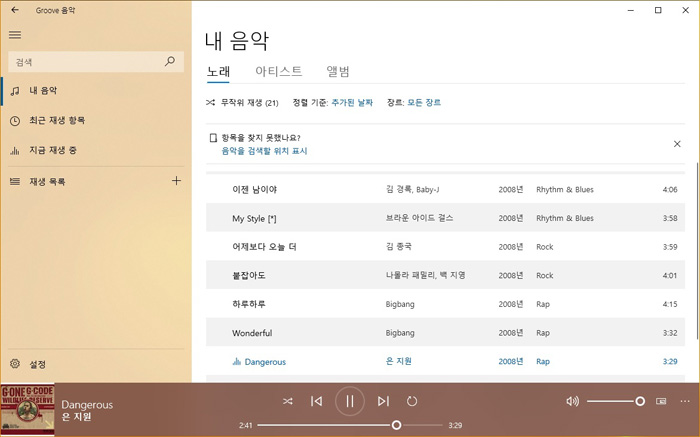The height and width of the screenshot is (437, 700).
Task: Open the mini player view icon
Action: point(661,401)
